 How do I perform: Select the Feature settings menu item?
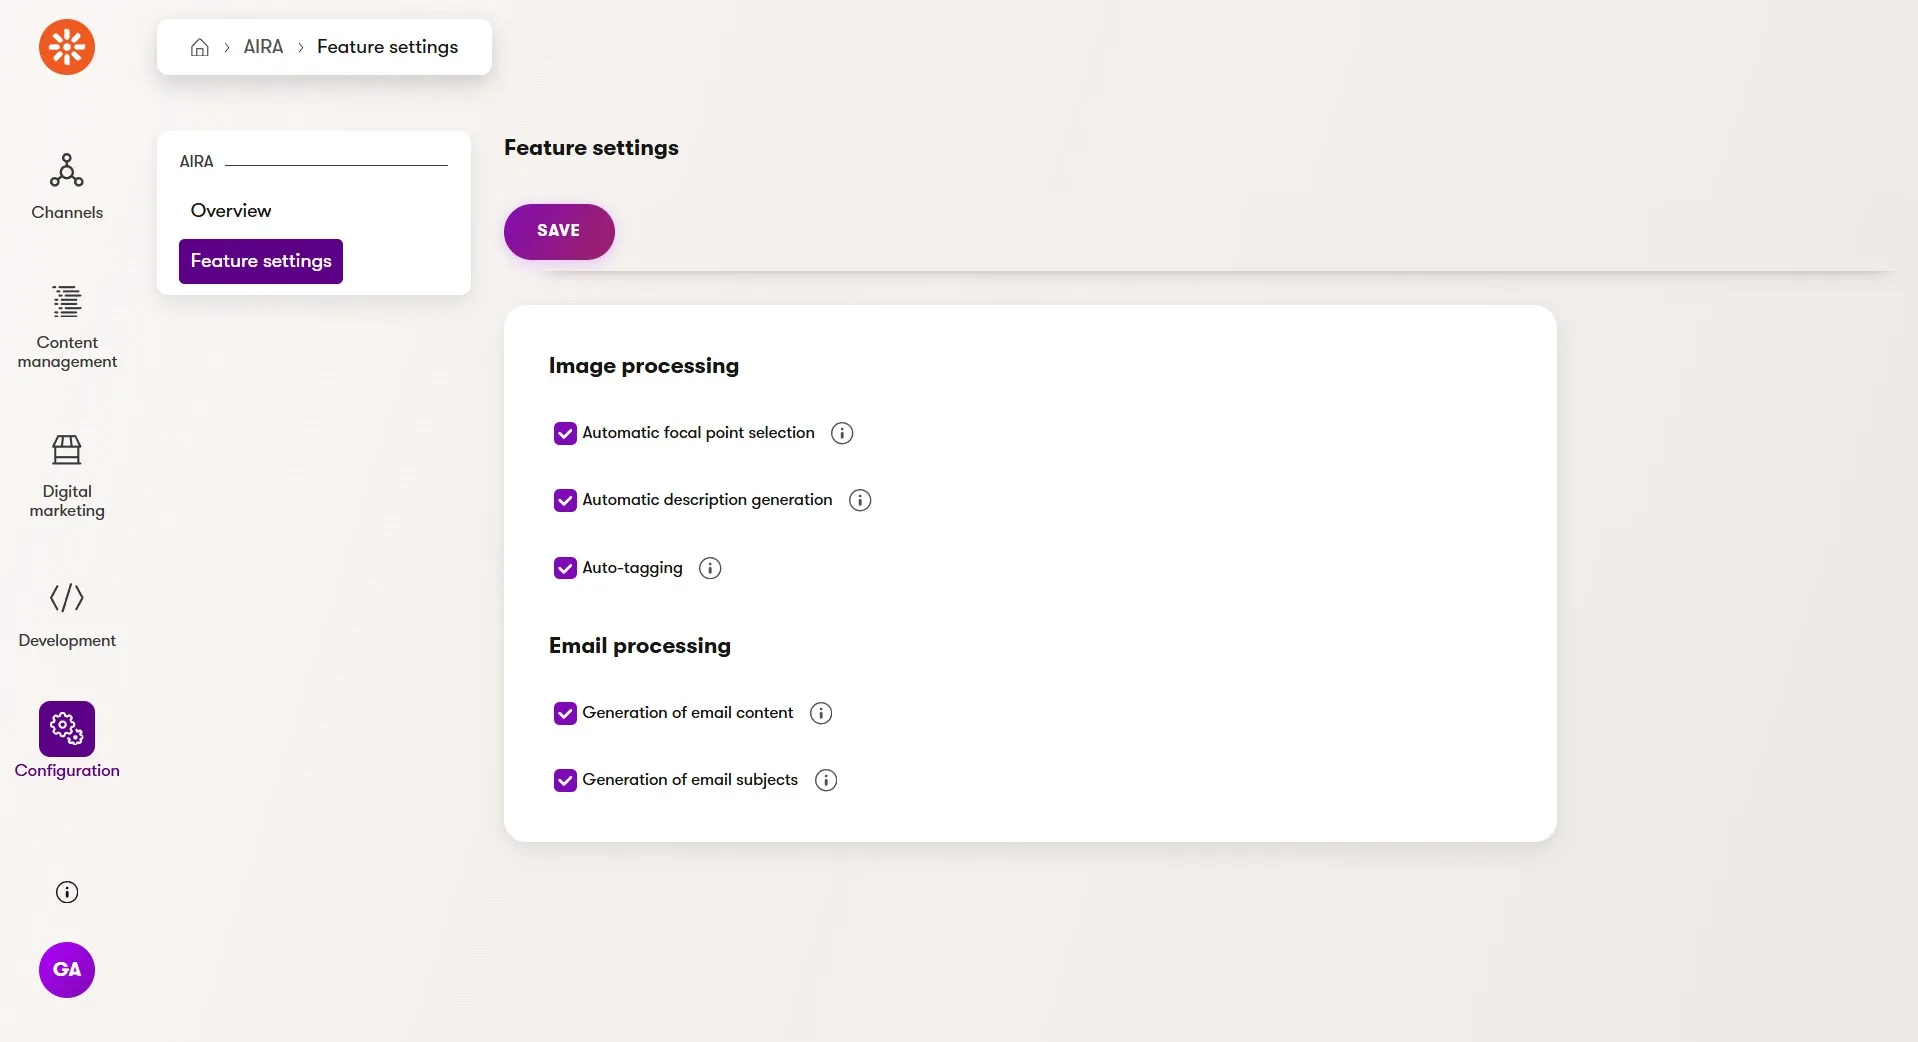point(261,261)
